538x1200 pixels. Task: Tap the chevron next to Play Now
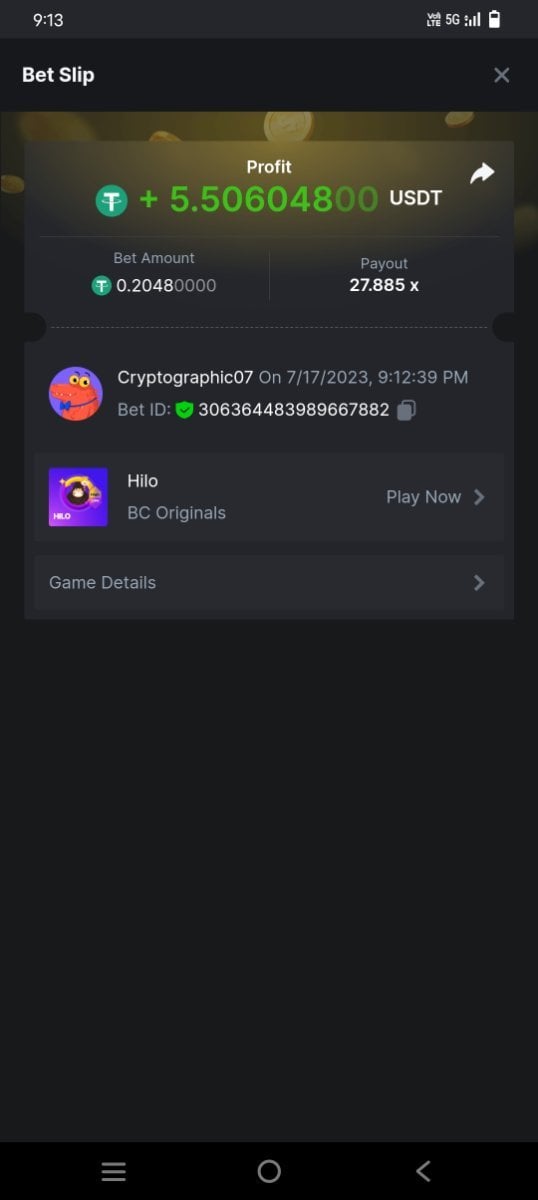(x=479, y=497)
